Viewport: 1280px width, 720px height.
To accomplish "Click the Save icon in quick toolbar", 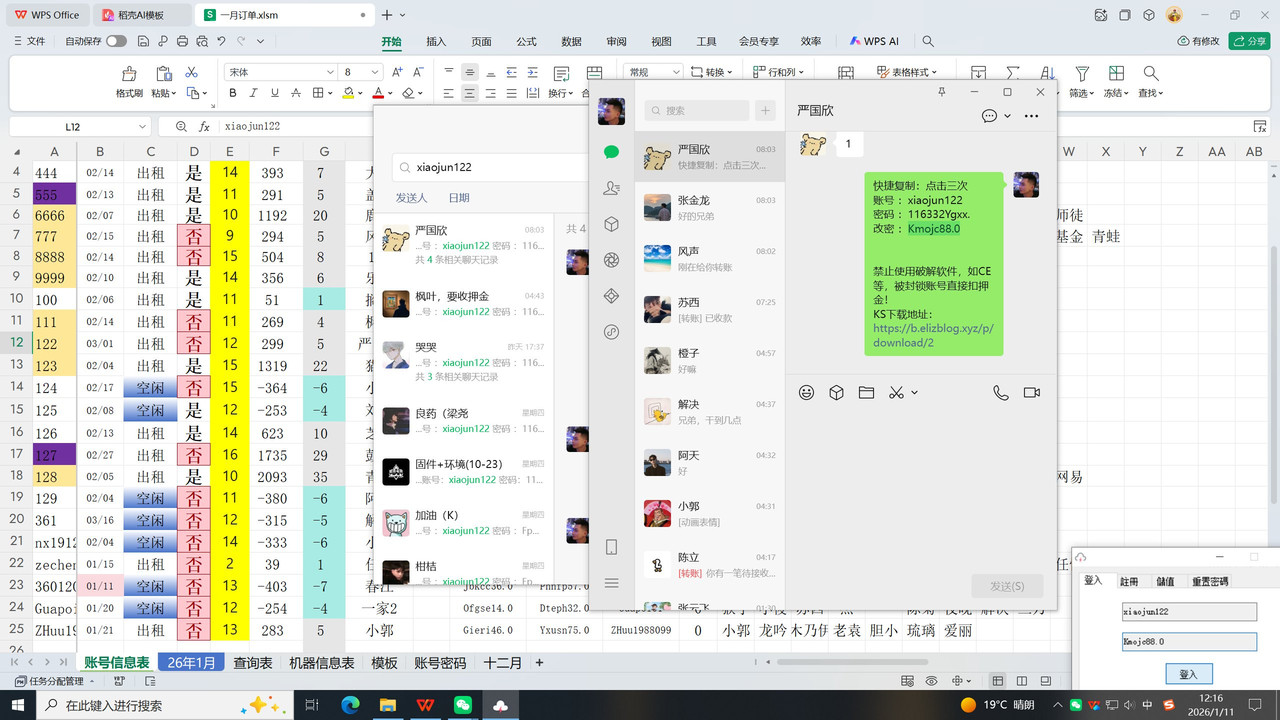I will pyautogui.click(x=144, y=41).
